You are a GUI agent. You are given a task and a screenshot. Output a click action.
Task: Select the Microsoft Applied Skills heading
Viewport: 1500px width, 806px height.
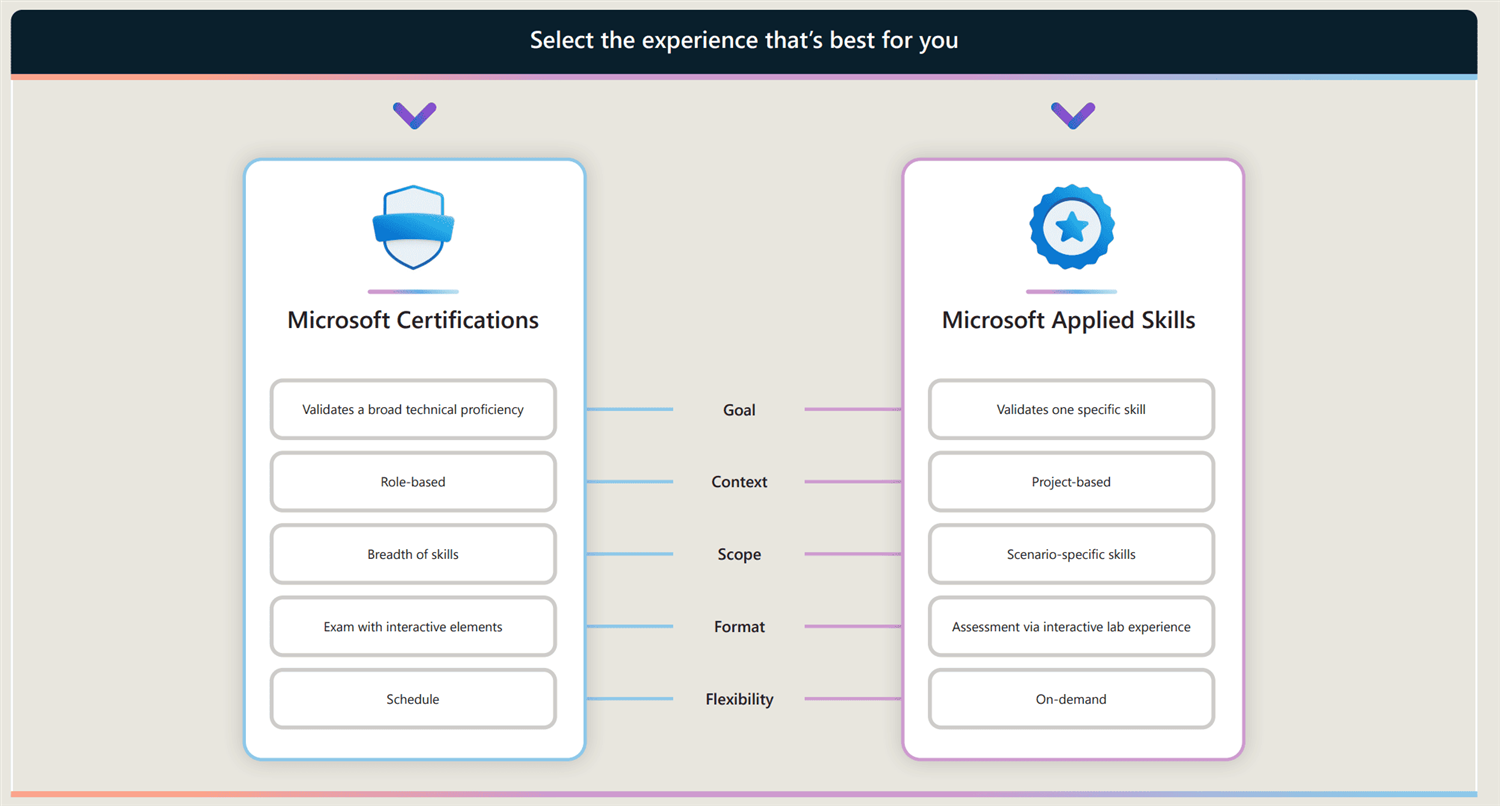pos(1069,320)
